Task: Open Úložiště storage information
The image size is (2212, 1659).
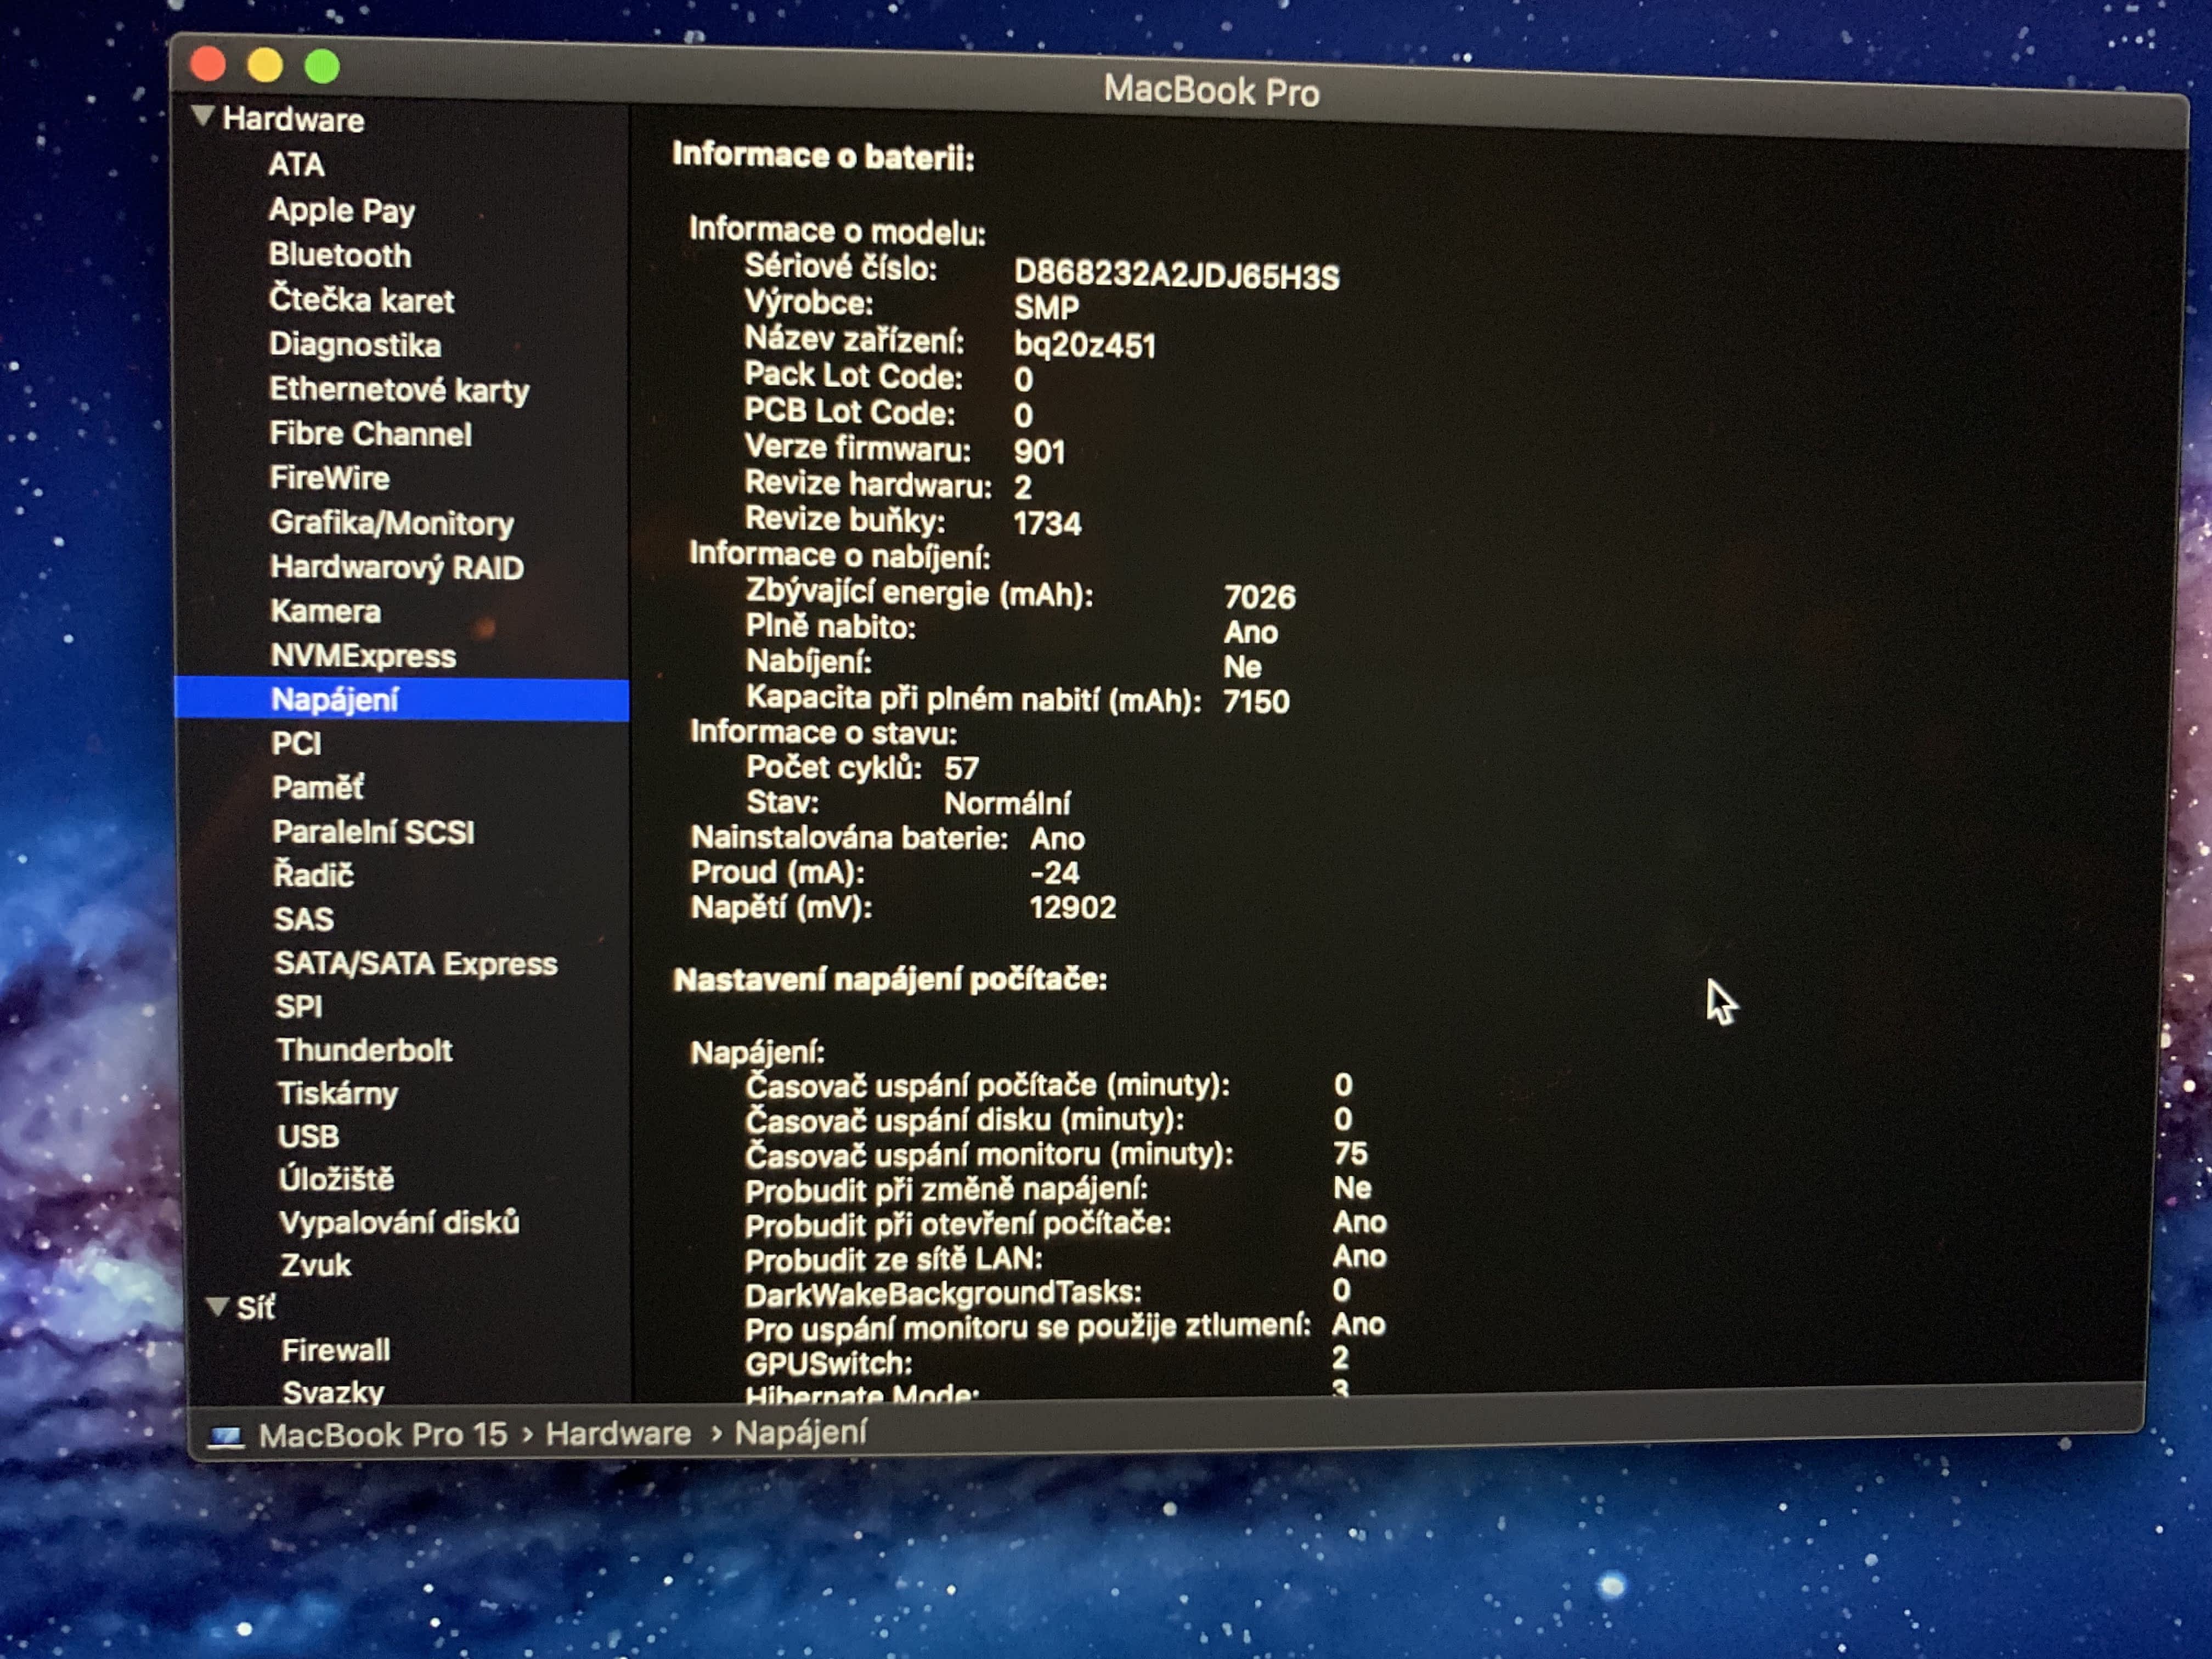Action: pos(336,1179)
